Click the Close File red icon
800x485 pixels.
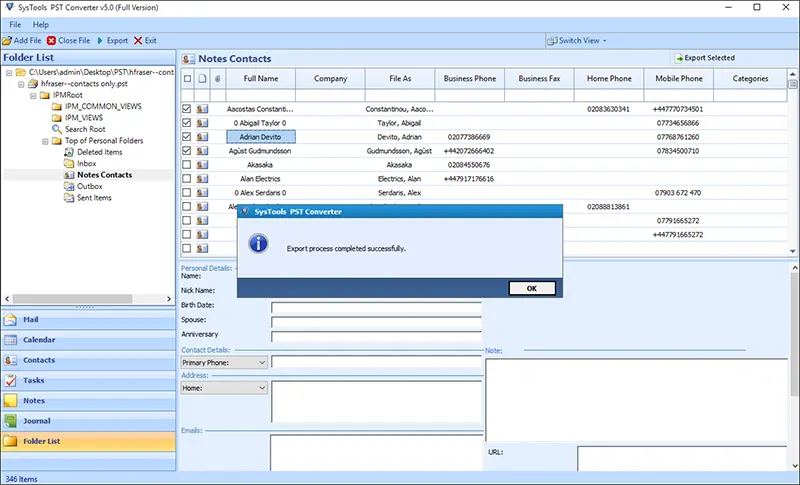click(51, 40)
